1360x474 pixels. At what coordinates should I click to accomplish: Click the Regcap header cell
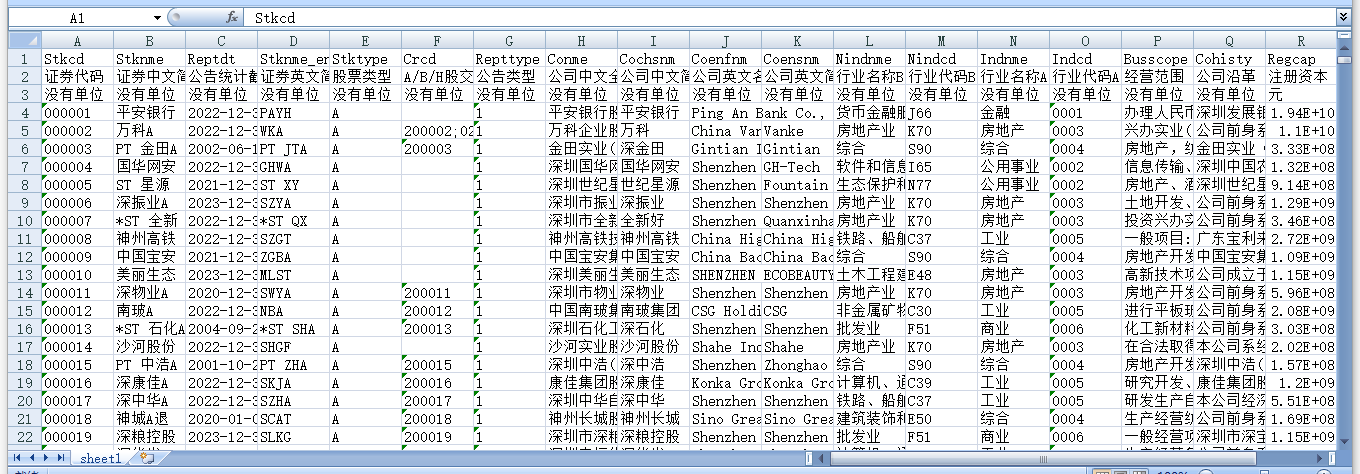[1300, 58]
